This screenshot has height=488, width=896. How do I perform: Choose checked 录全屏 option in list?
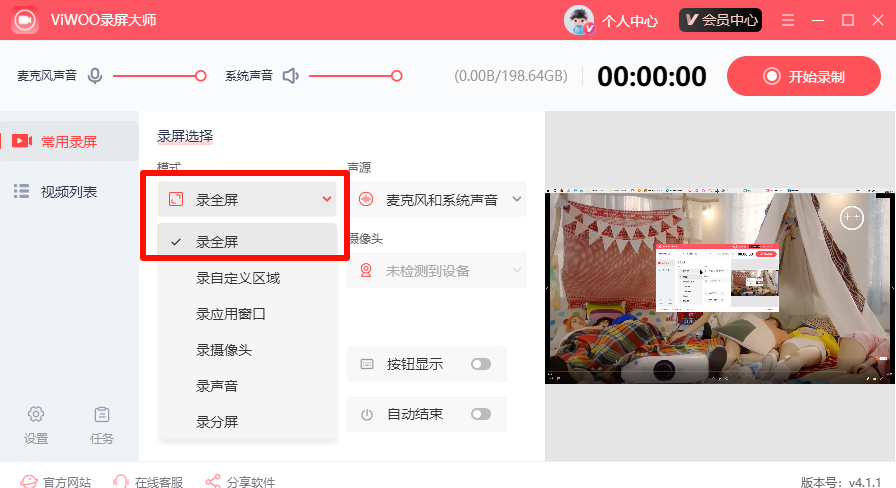click(x=247, y=242)
